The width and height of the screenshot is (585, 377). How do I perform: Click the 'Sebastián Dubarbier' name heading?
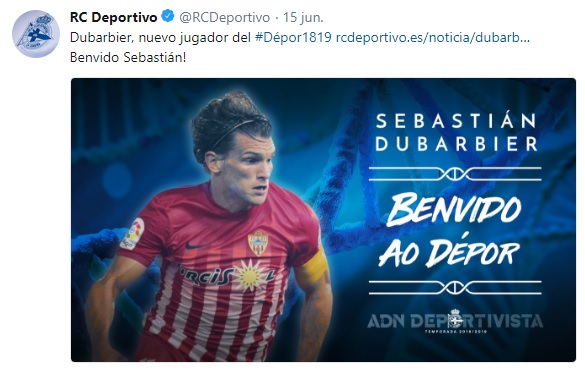(456, 133)
